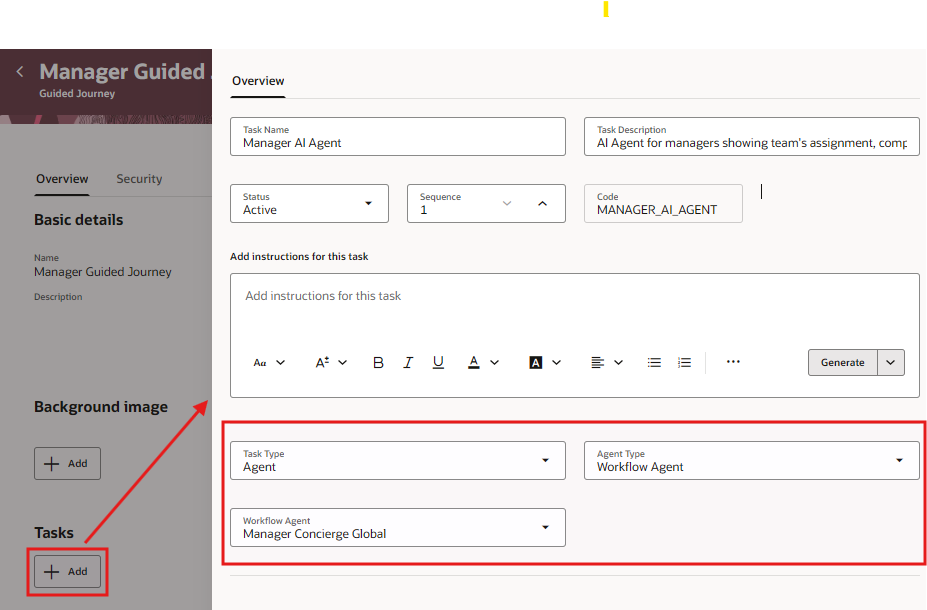This screenshot has width=927, height=610.
Task: Toggle bold formatting in instructions editor
Action: tap(378, 362)
